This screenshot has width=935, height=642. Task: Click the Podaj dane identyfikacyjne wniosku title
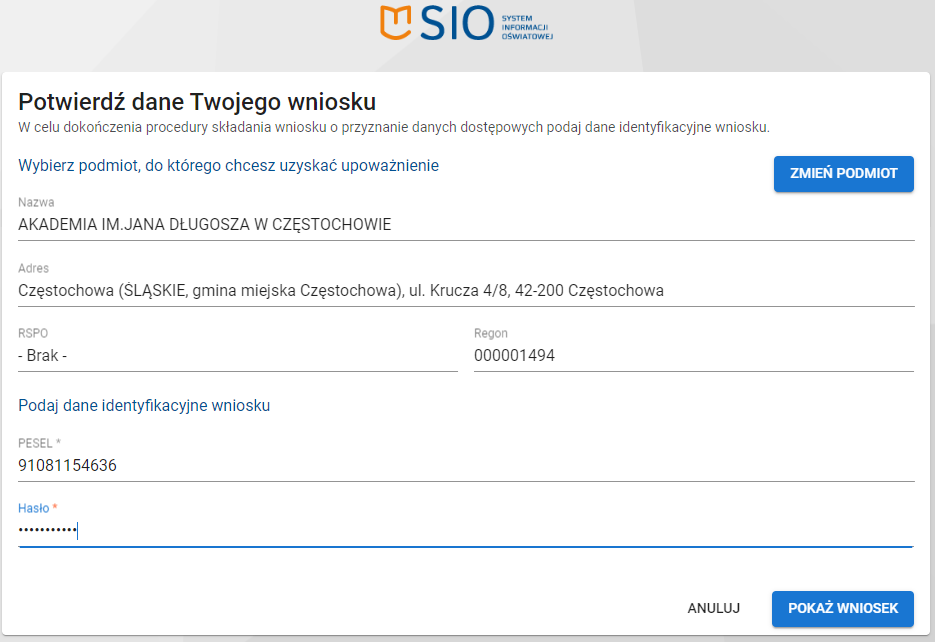[x=144, y=405]
